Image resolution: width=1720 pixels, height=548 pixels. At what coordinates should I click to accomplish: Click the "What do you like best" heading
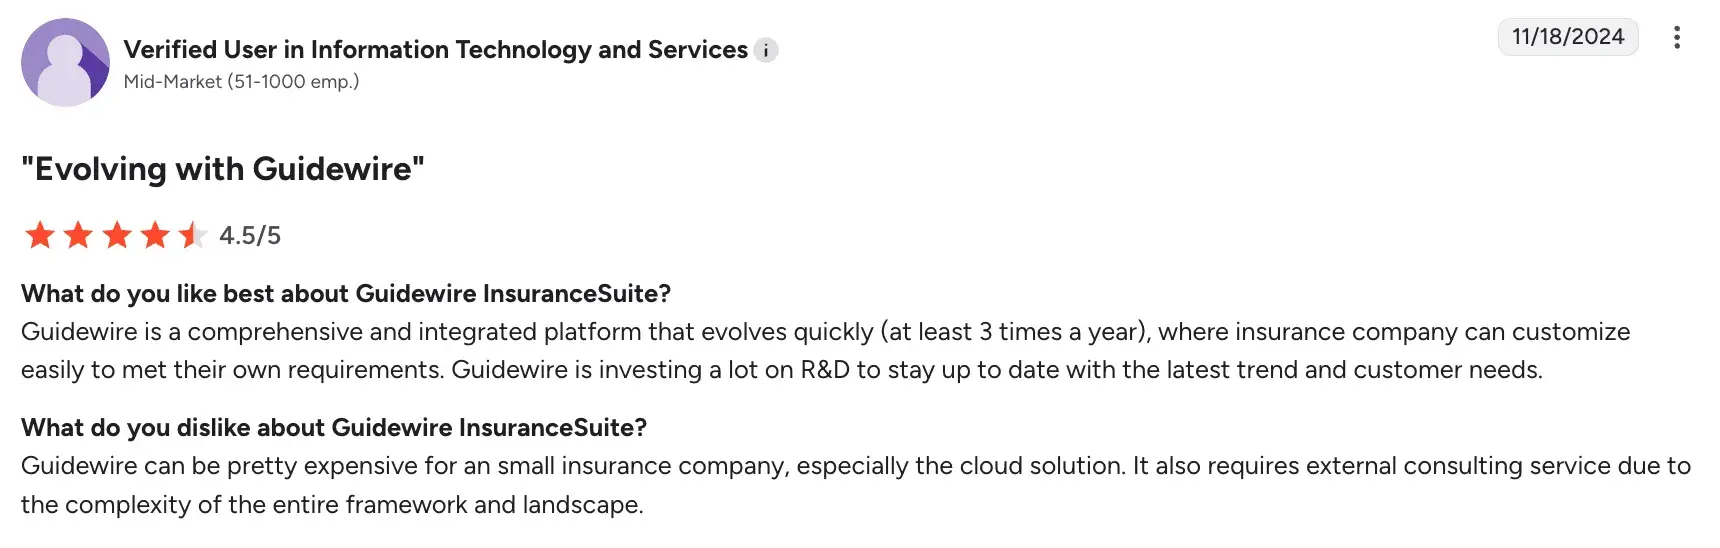[x=345, y=294]
